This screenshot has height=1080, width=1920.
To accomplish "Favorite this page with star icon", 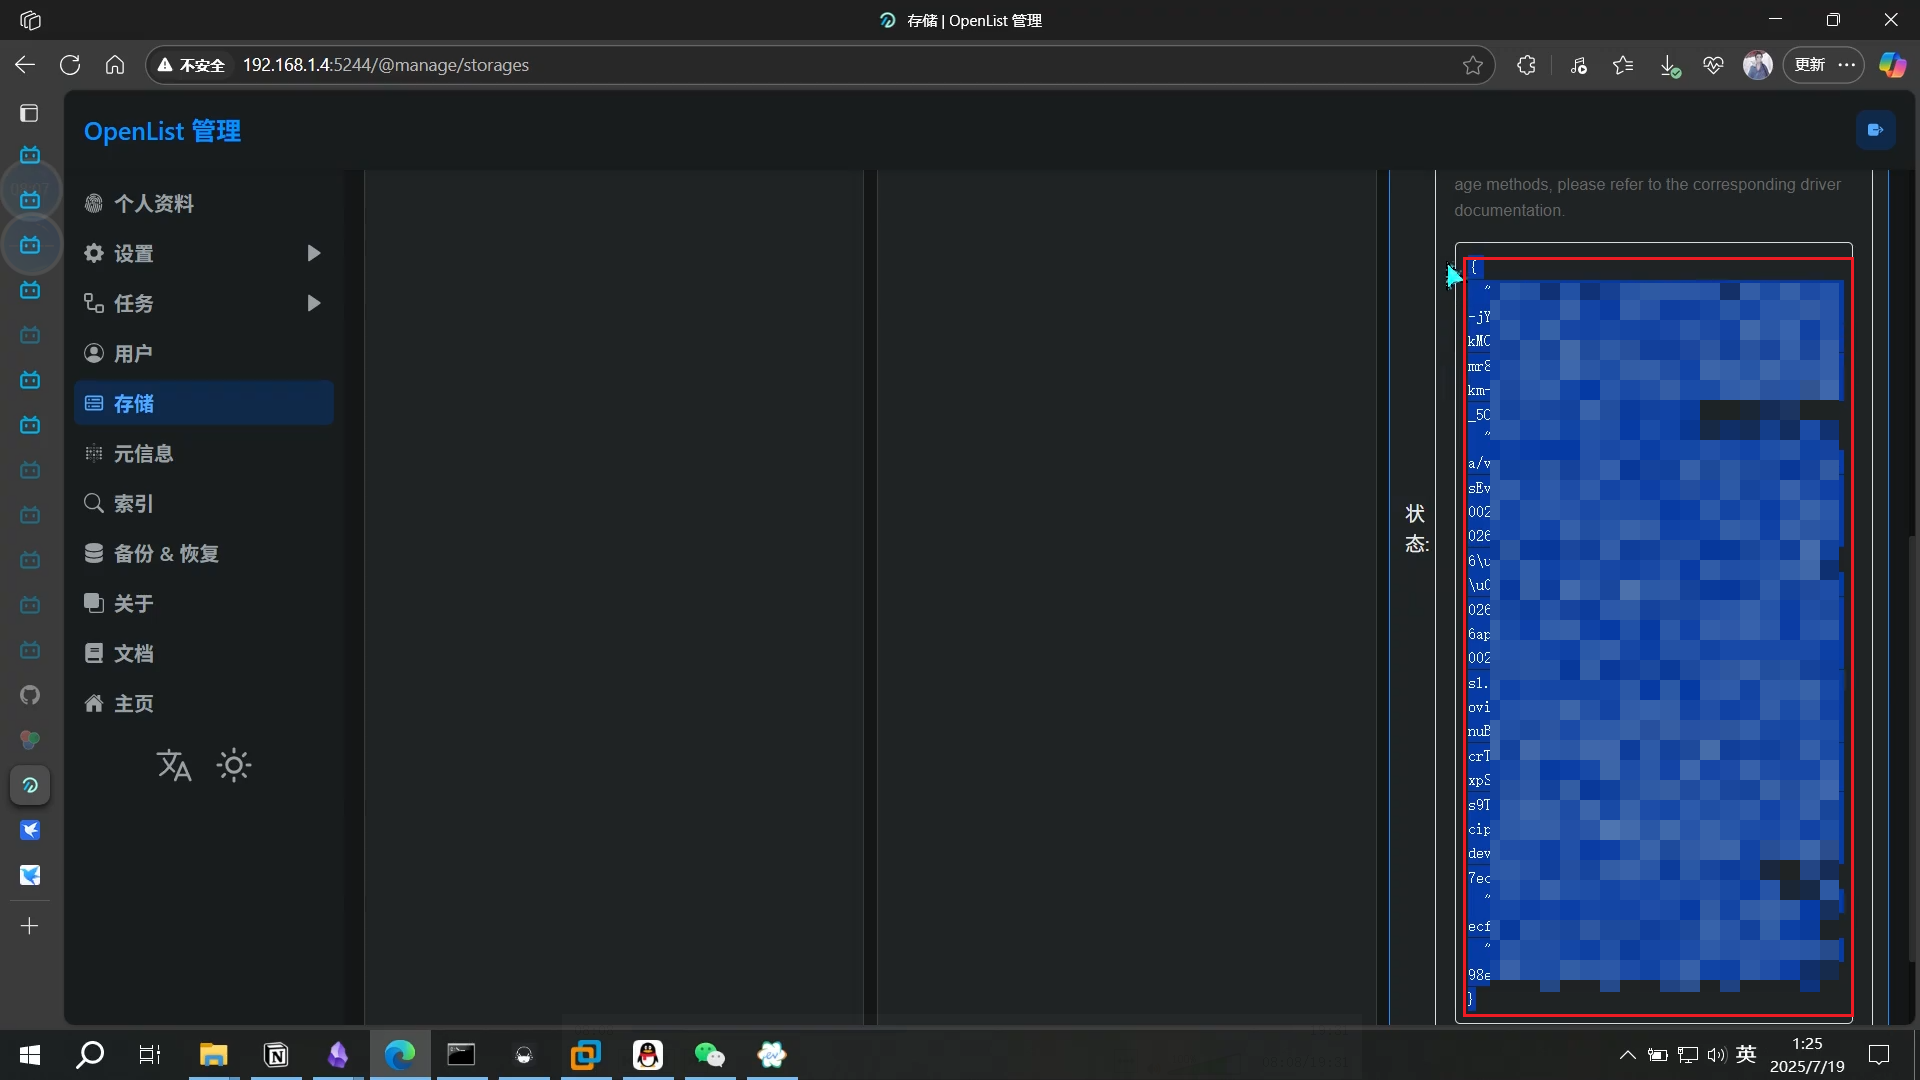I will pos(1472,65).
